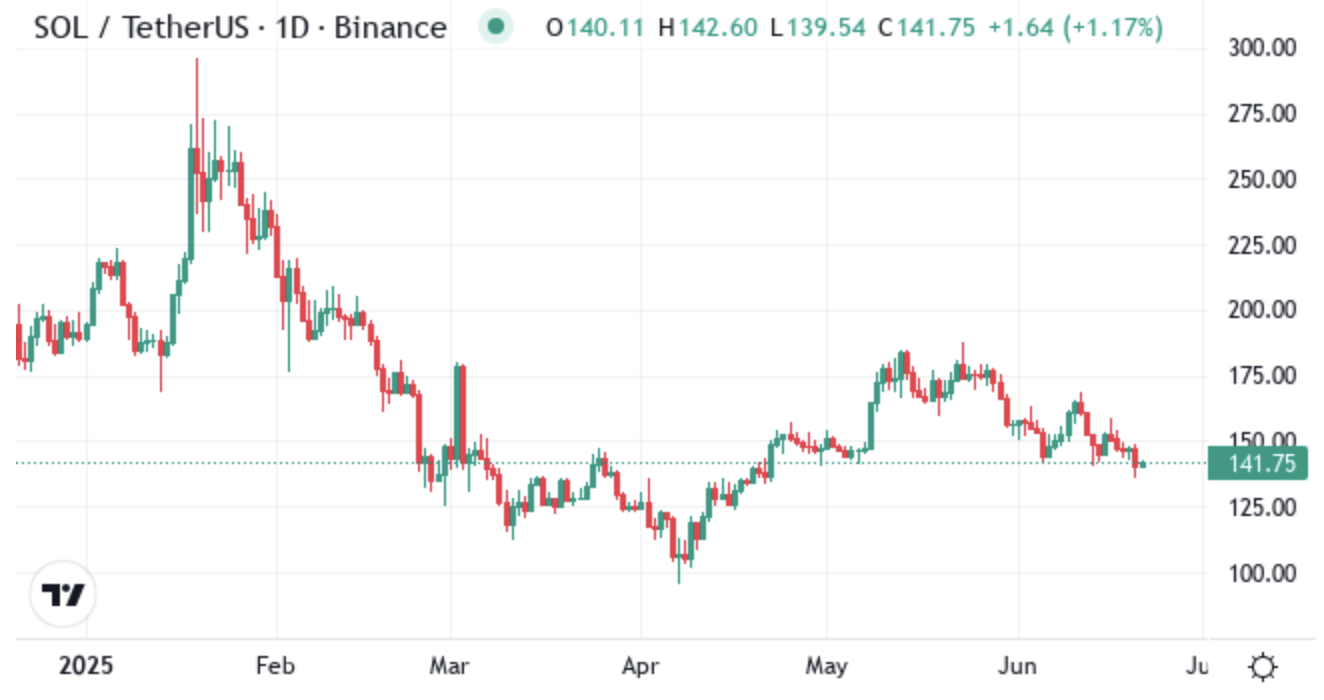Click the 2025 time axis label

(x=87, y=666)
